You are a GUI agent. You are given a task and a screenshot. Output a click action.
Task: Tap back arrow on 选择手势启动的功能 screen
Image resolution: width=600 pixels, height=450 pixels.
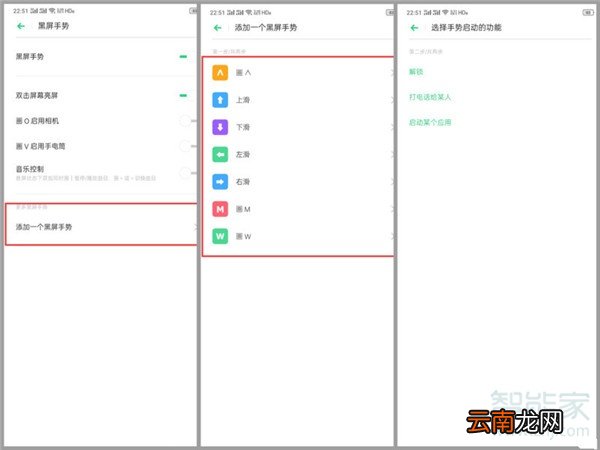pos(414,28)
